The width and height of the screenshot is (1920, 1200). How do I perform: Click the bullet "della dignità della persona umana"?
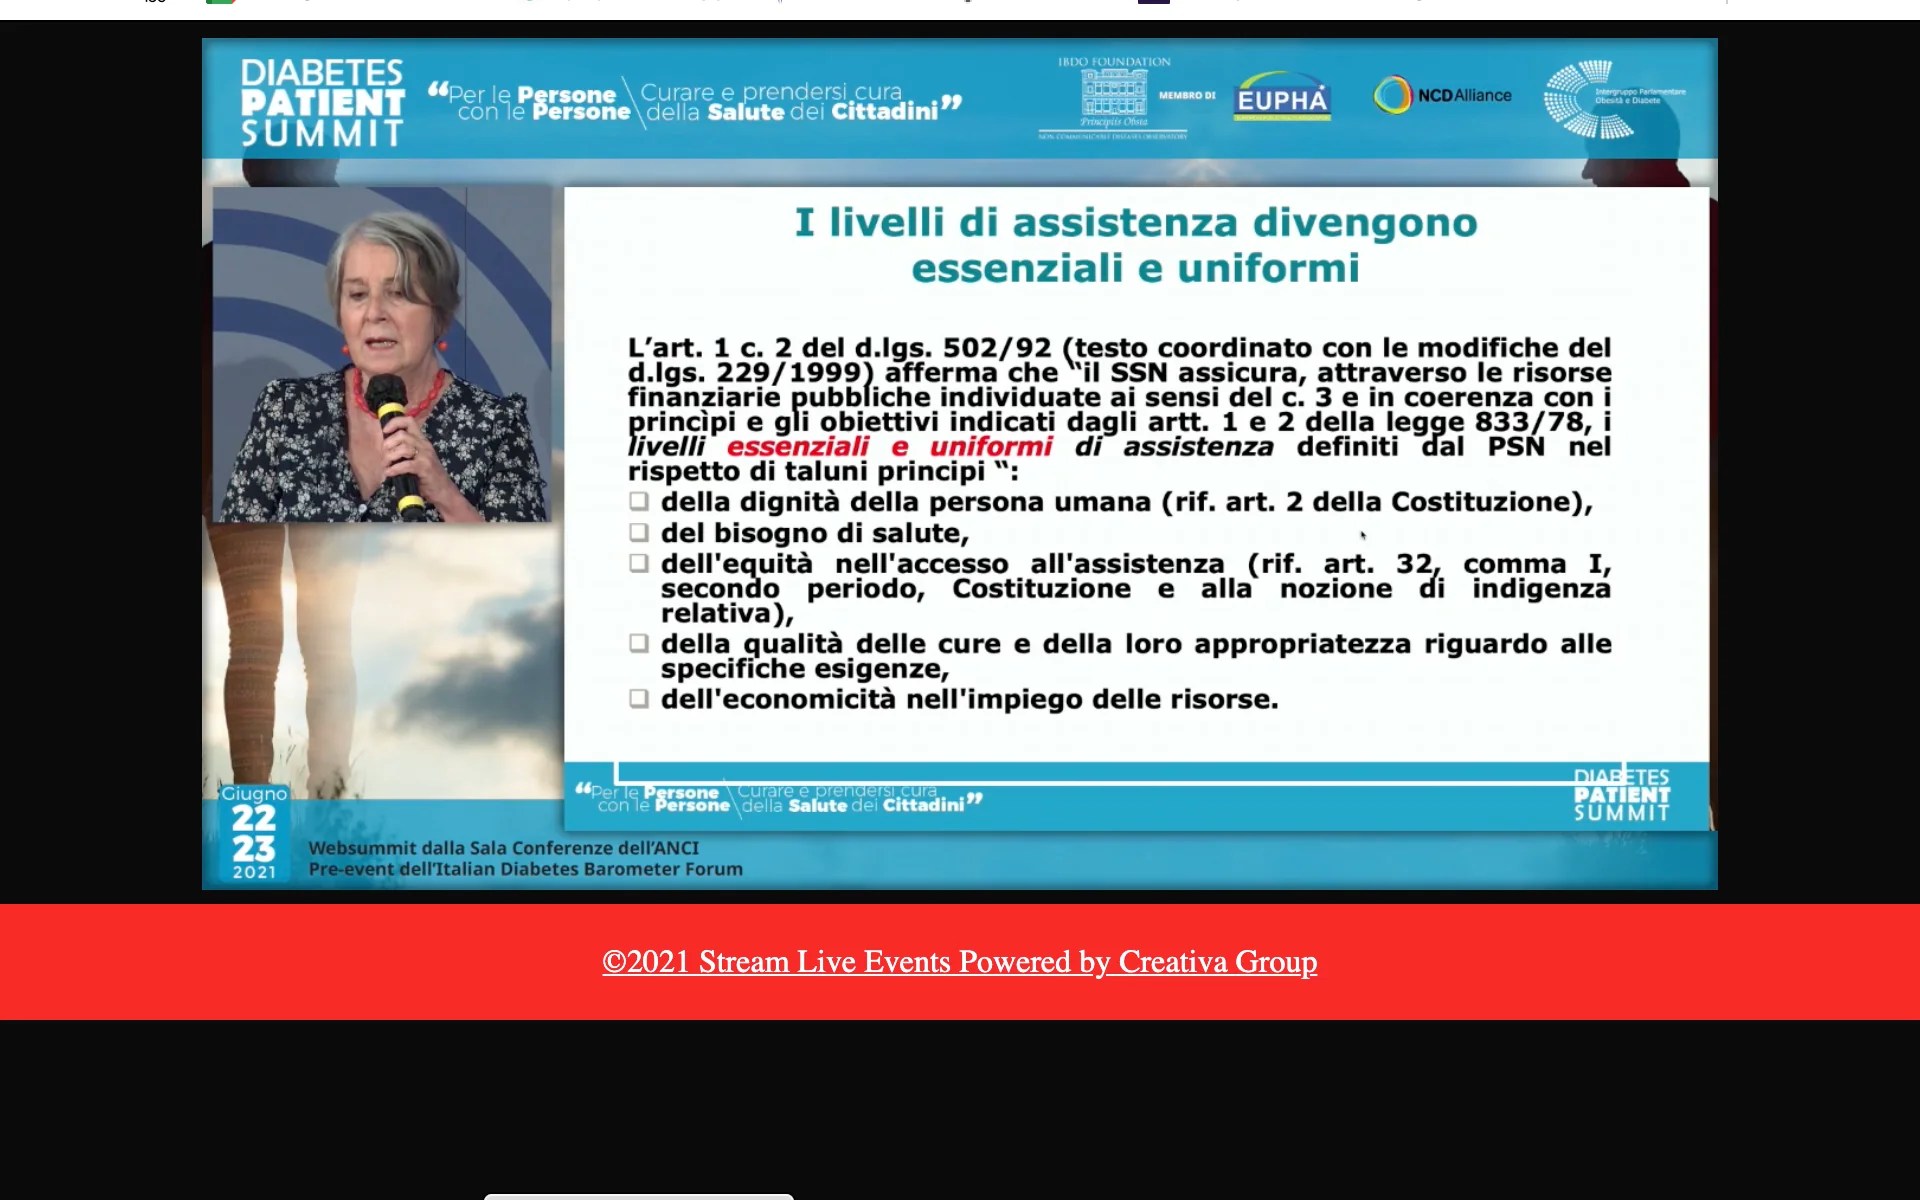click(1126, 502)
